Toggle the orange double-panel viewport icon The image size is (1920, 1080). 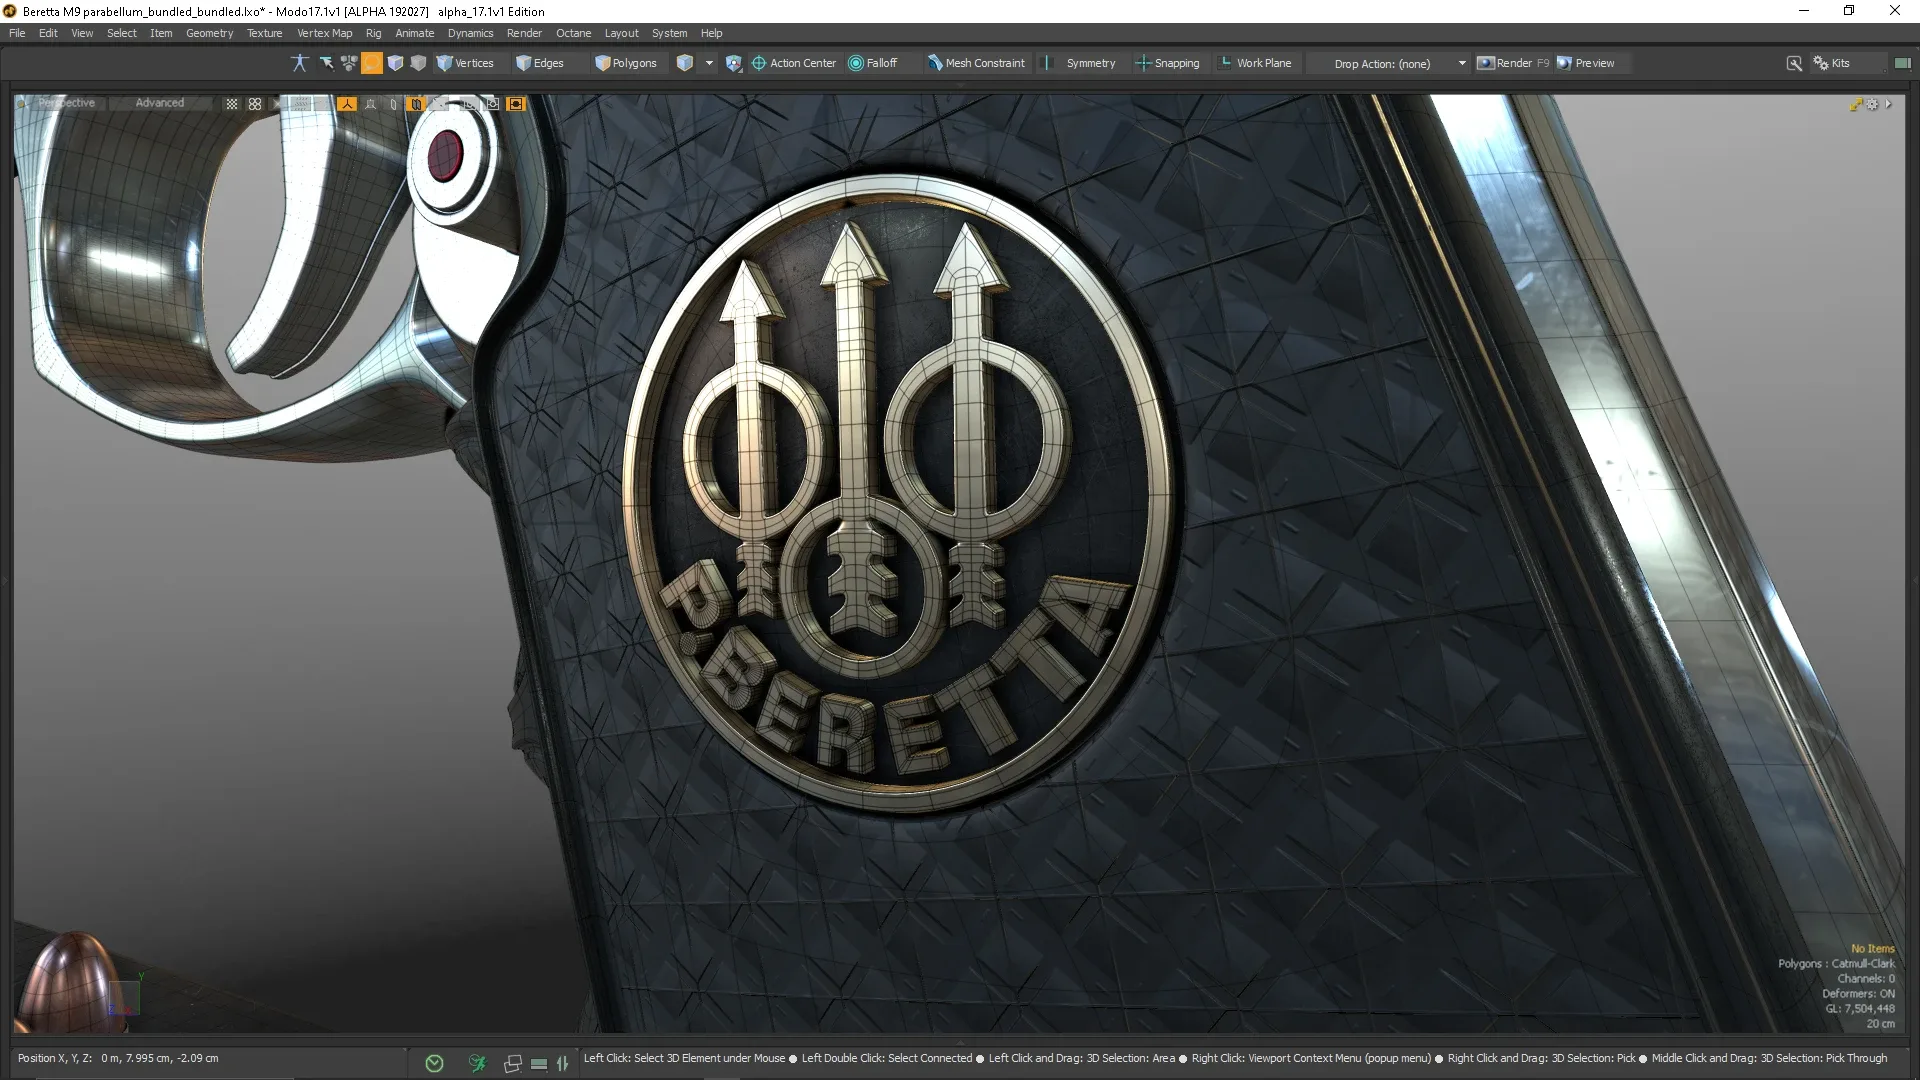(416, 104)
